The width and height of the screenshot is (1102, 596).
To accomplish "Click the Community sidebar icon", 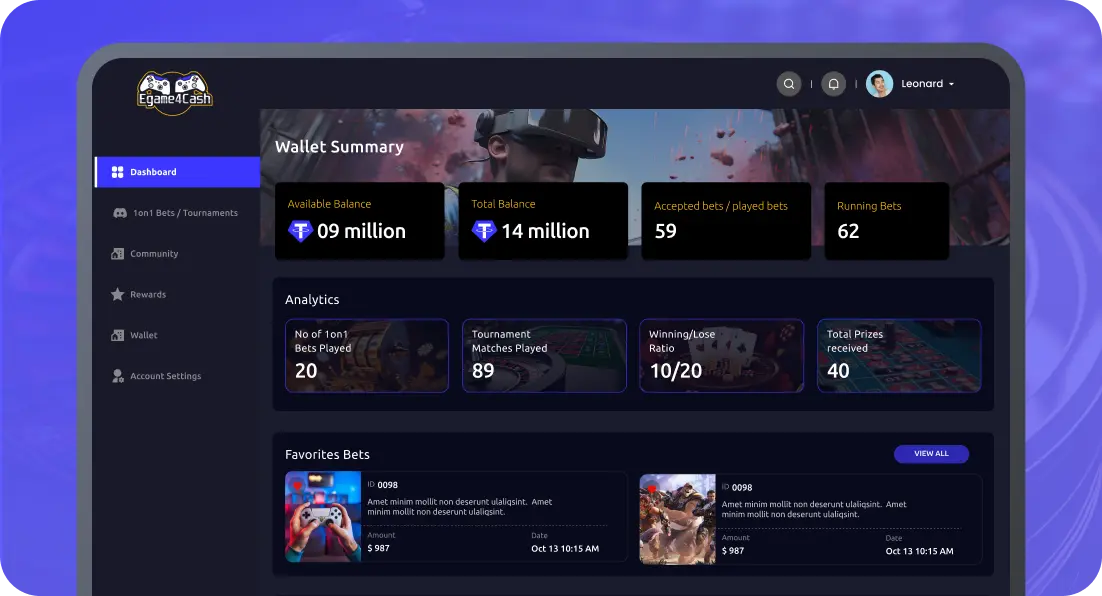I will click(117, 254).
